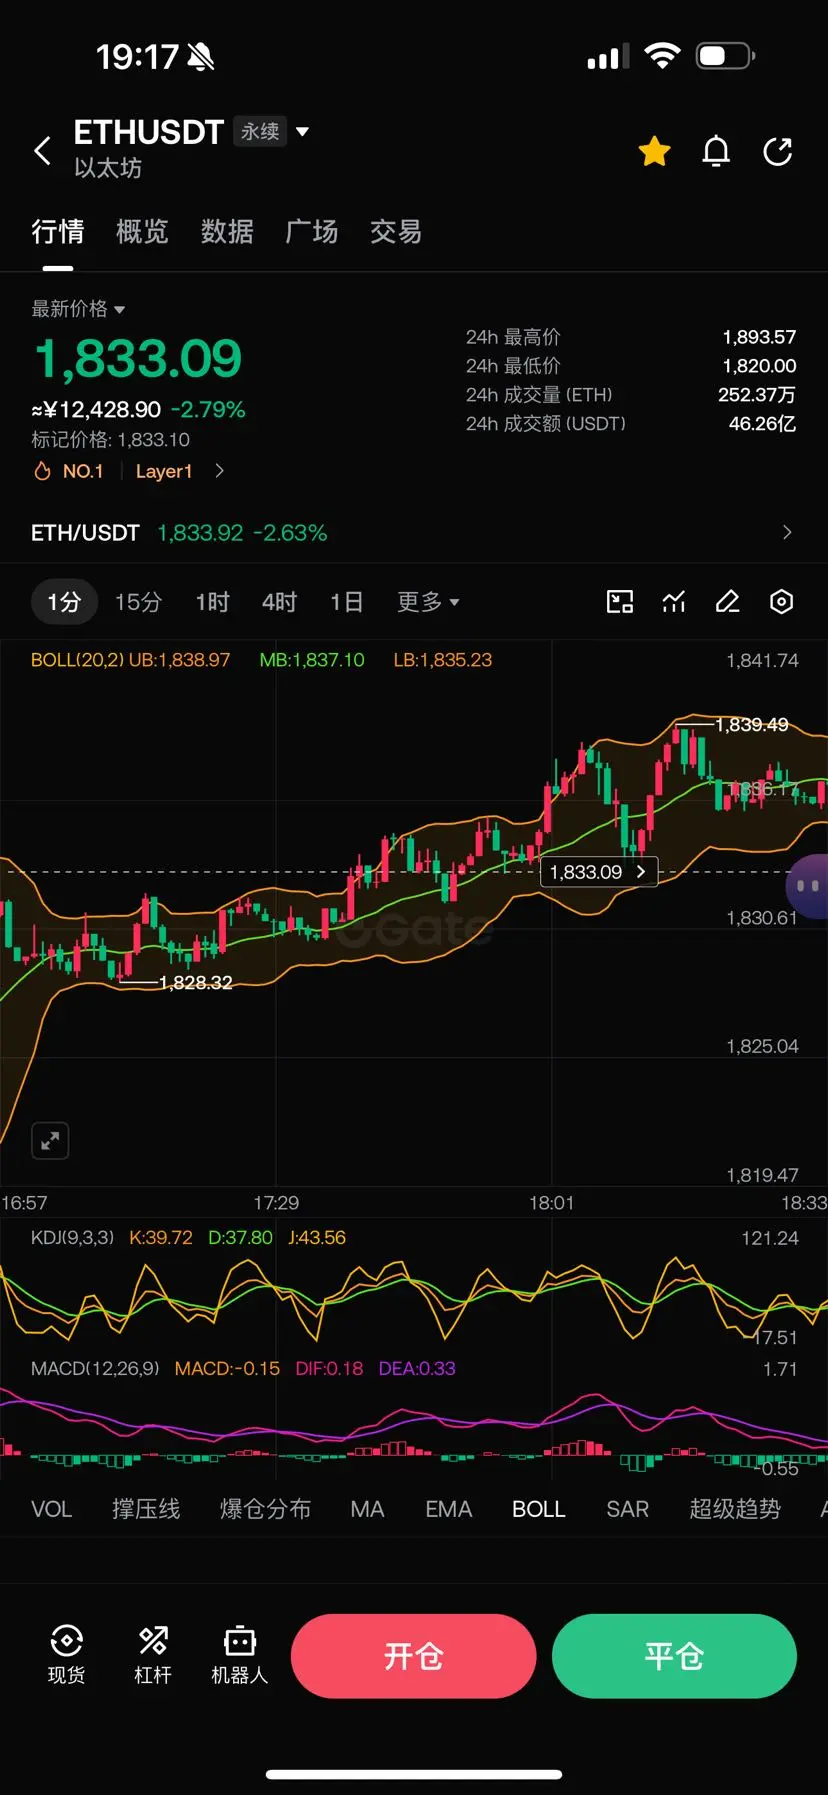Image resolution: width=828 pixels, height=1795 pixels.
Task: Toggle the VOL indicator
Action: [x=52, y=1509]
